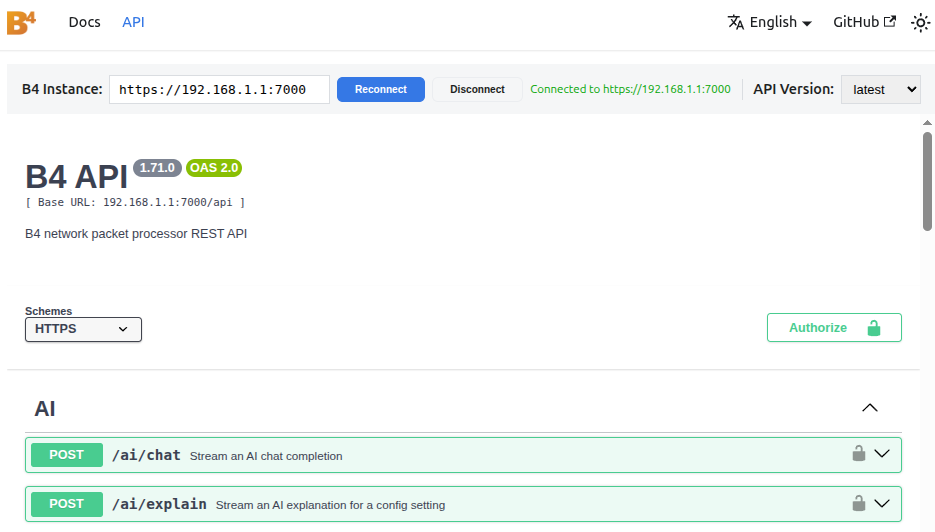Open the API Version dropdown
The height and width of the screenshot is (532, 935).
pos(881,89)
